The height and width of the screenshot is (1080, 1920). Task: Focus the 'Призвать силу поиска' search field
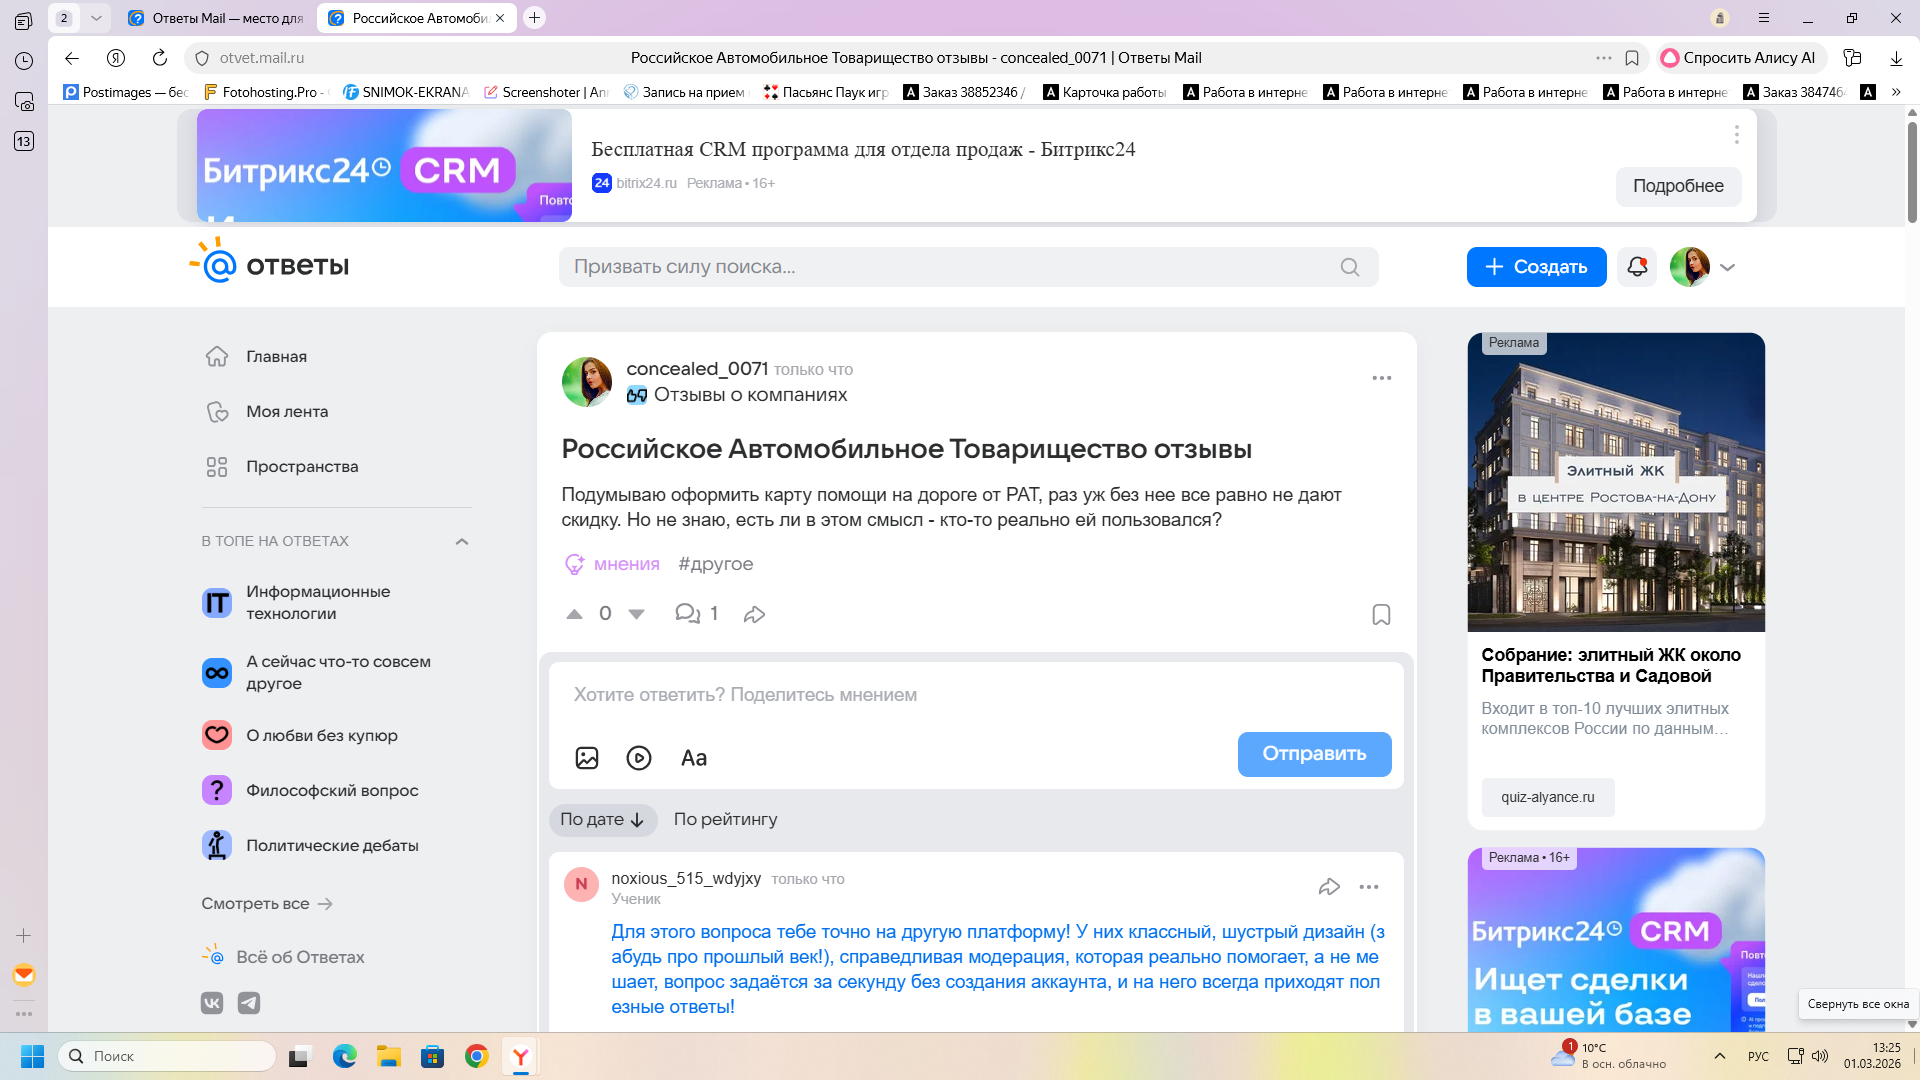click(x=950, y=267)
